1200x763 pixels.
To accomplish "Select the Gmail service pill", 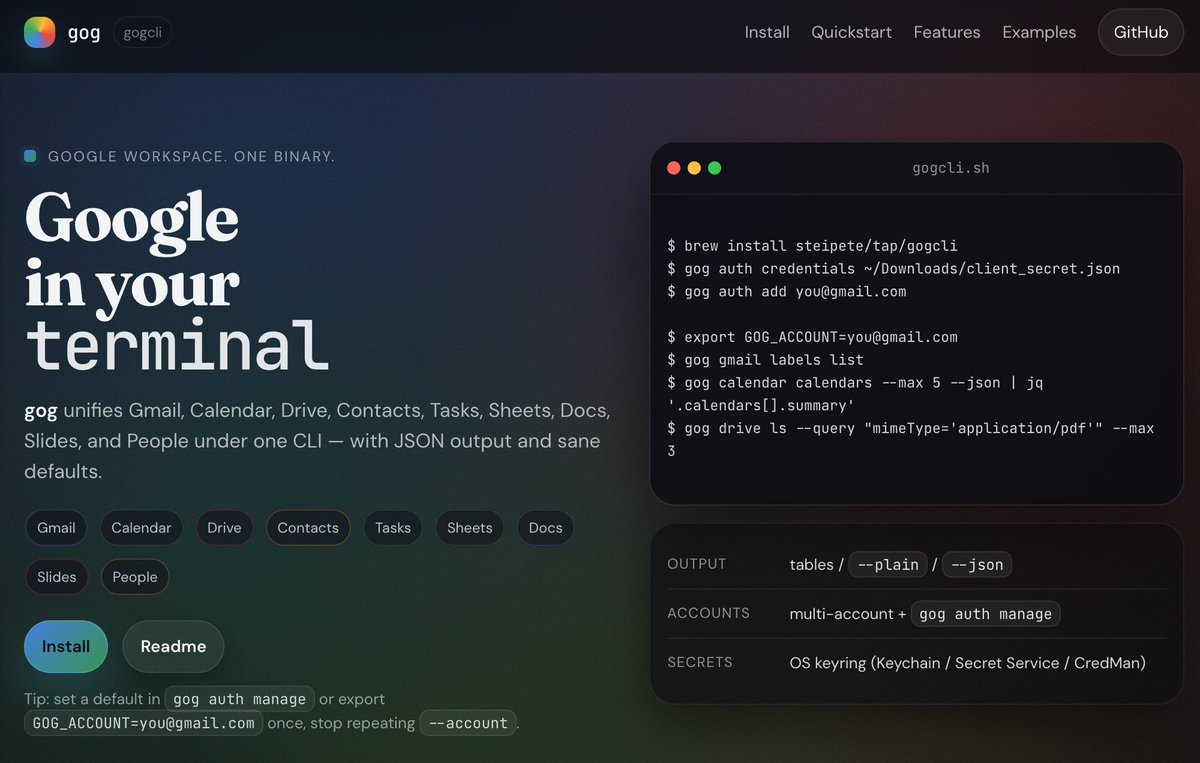I will click(x=56, y=527).
